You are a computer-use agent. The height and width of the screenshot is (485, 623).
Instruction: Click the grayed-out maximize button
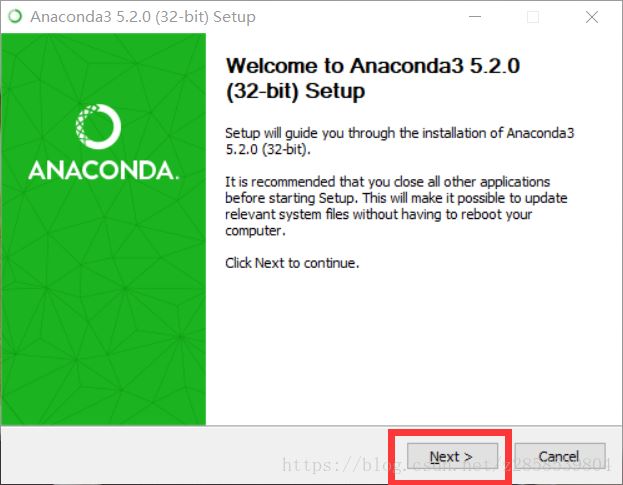(533, 16)
